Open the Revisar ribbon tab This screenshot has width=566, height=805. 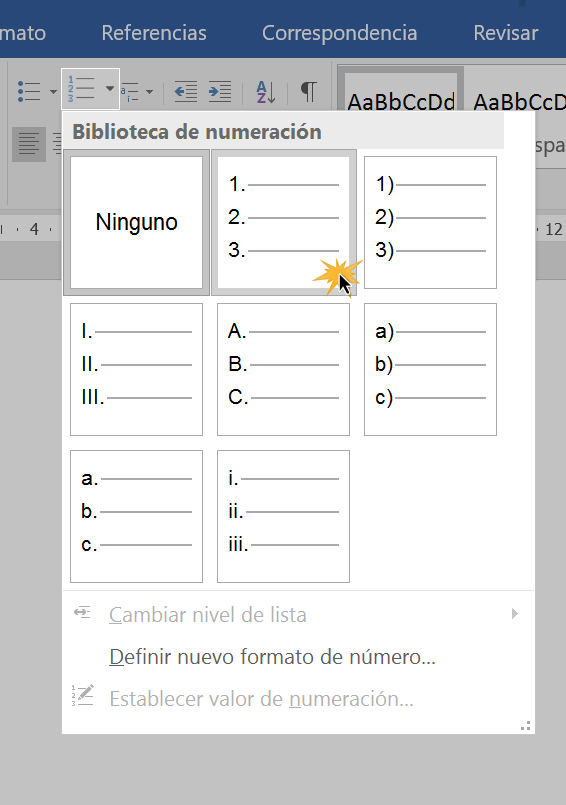pyautogui.click(x=506, y=33)
